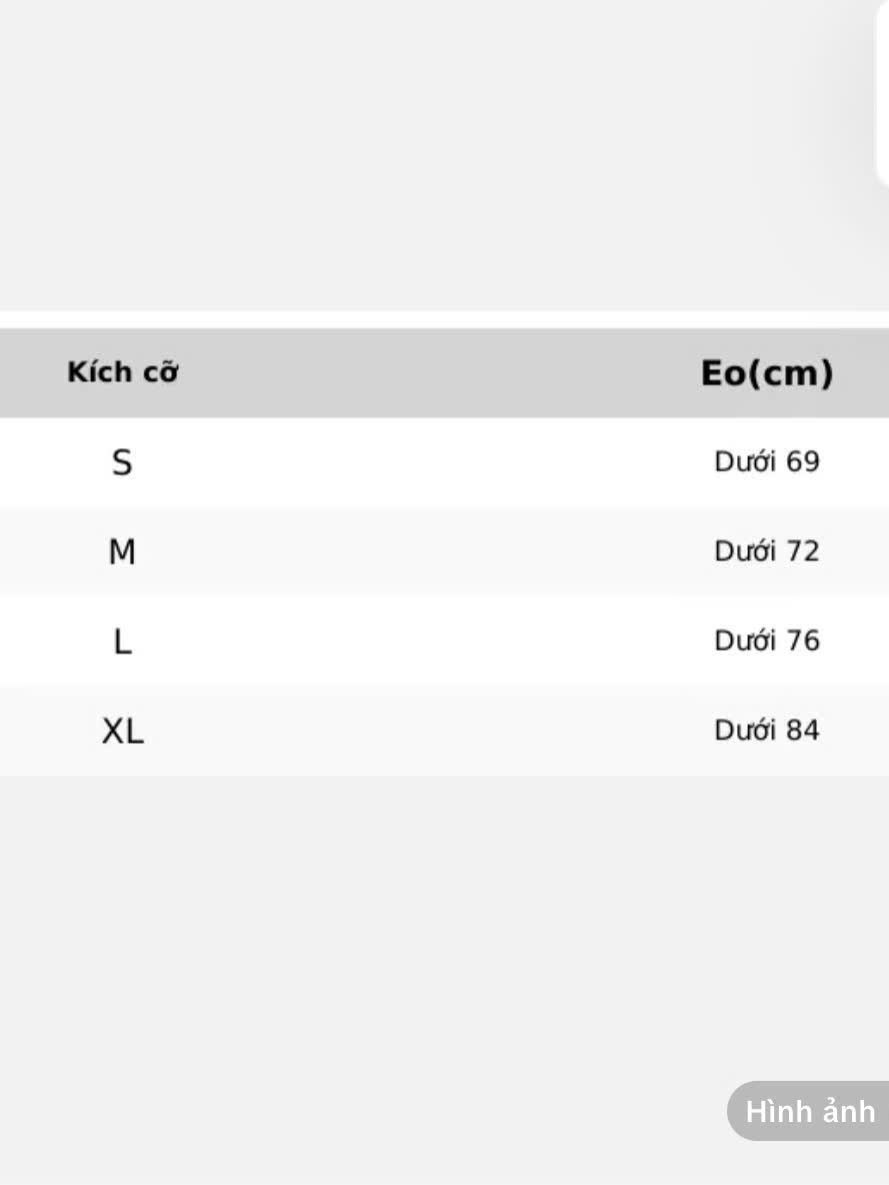Click the Dưới 76 waist value
This screenshot has height=1185, width=889.
[766, 641]
